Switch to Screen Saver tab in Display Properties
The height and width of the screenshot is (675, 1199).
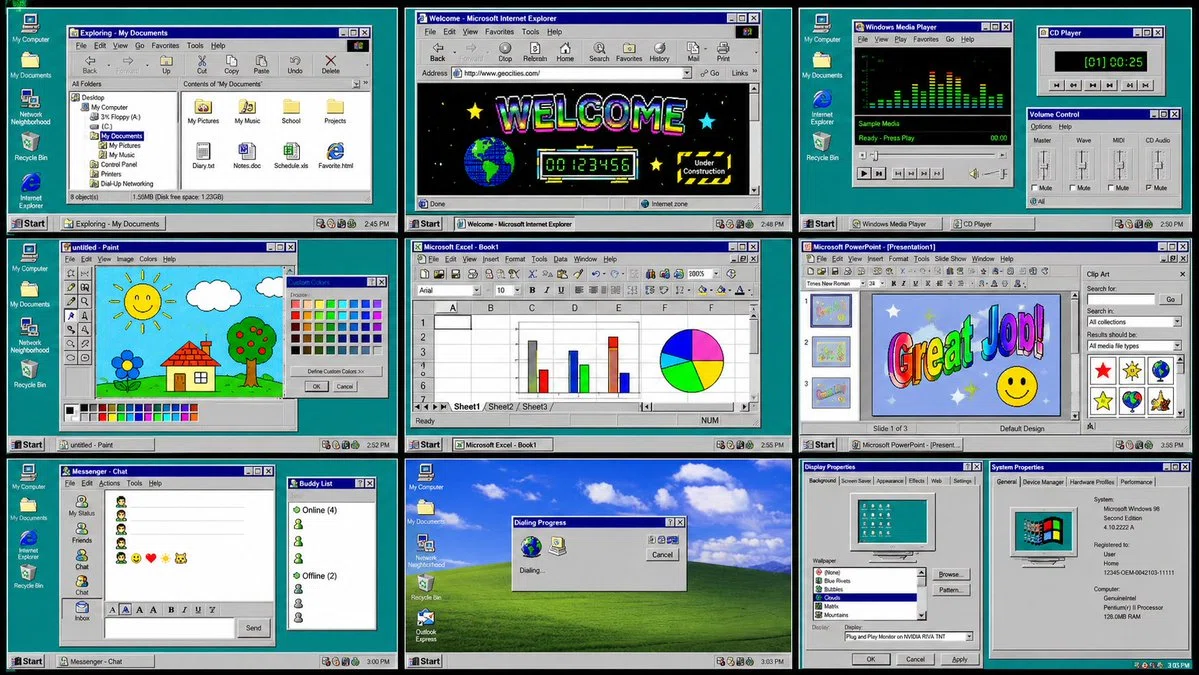click(x=856, y=481)
